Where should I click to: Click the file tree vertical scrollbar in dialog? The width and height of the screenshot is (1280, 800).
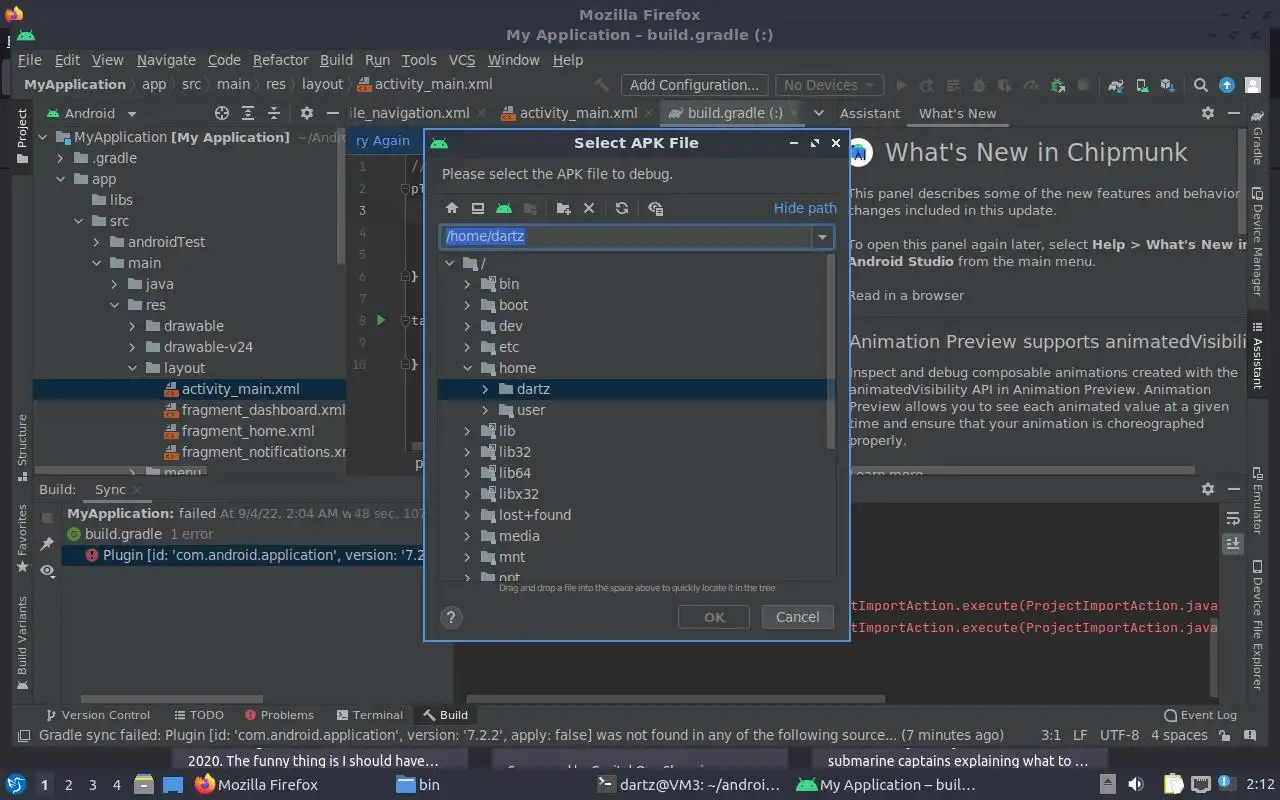[x=831, y=350]
